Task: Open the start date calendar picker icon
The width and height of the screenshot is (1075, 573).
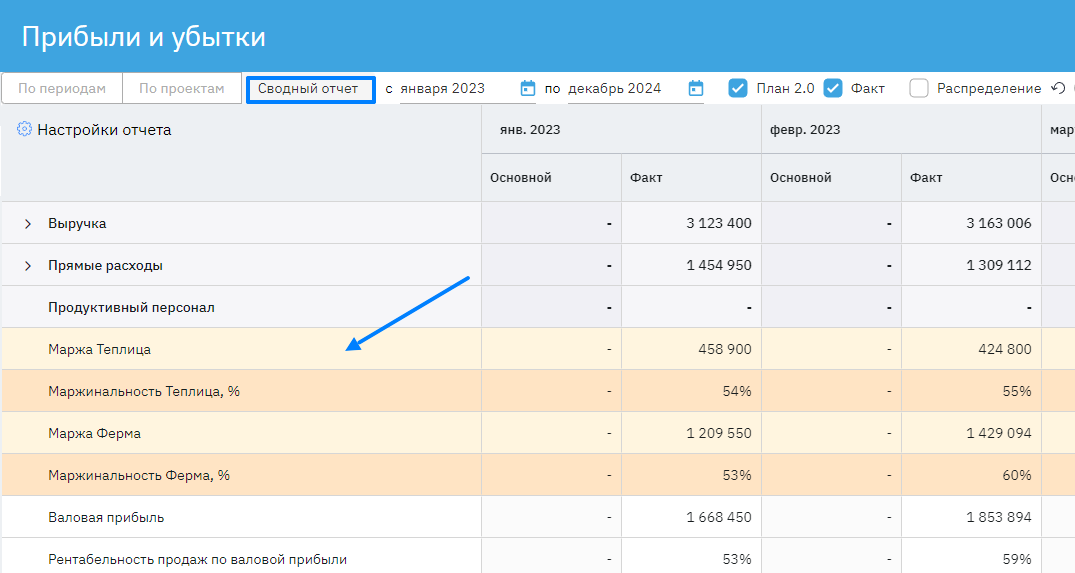Action: (528, 88)
